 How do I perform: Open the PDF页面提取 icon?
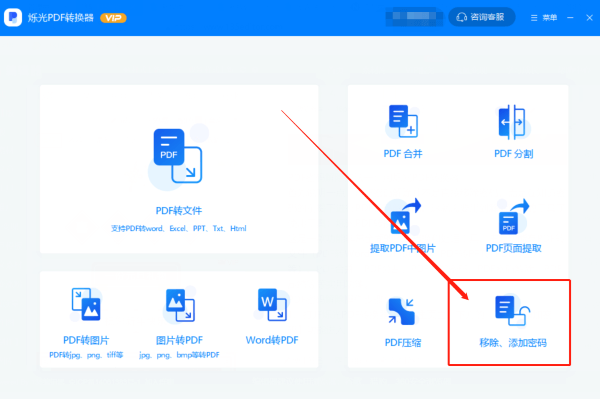514,217
